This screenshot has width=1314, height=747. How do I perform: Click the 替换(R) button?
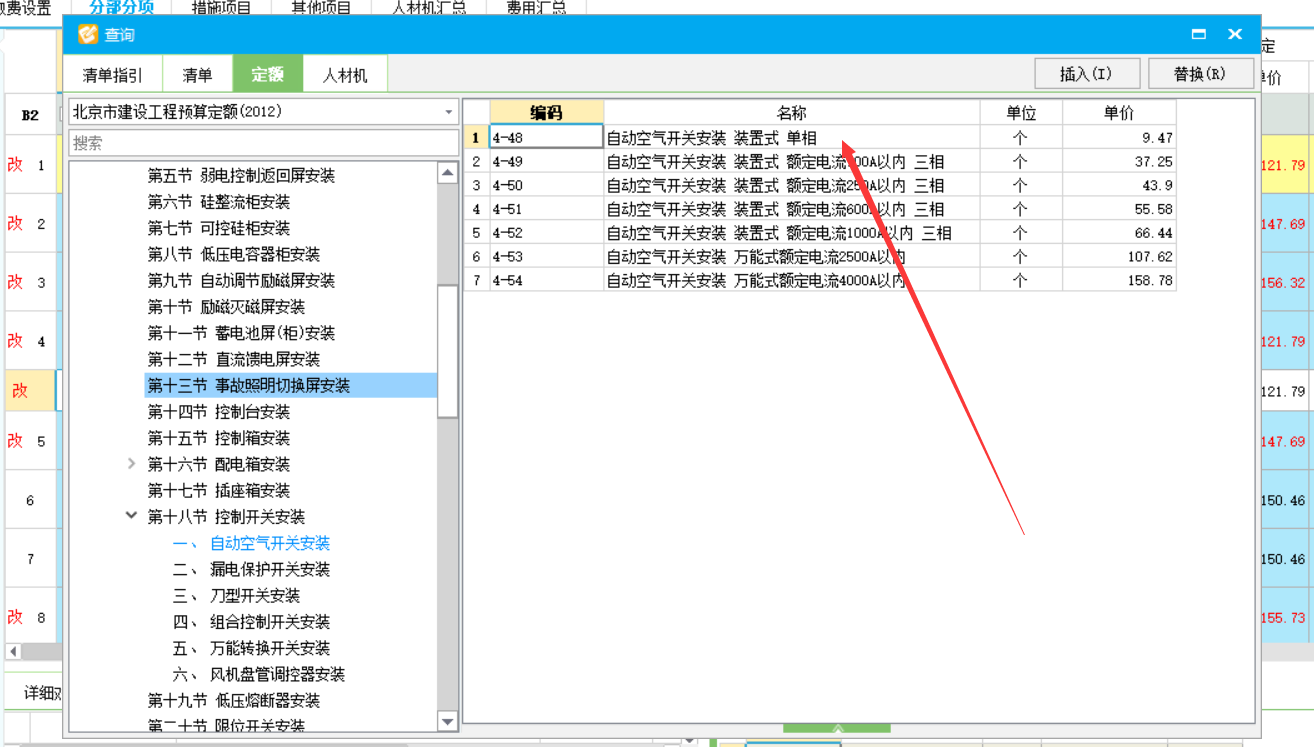(x=1200, y=74)
